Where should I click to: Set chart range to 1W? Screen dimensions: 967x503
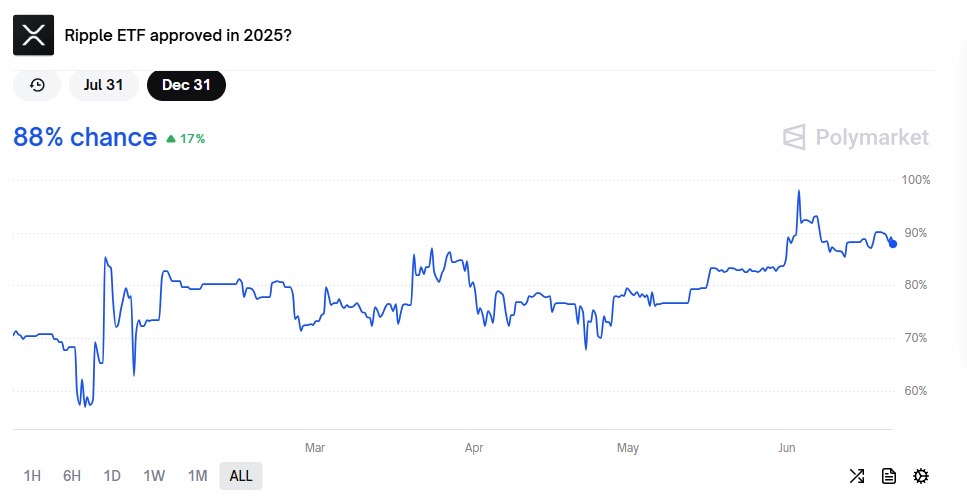[x=154, y=476]
